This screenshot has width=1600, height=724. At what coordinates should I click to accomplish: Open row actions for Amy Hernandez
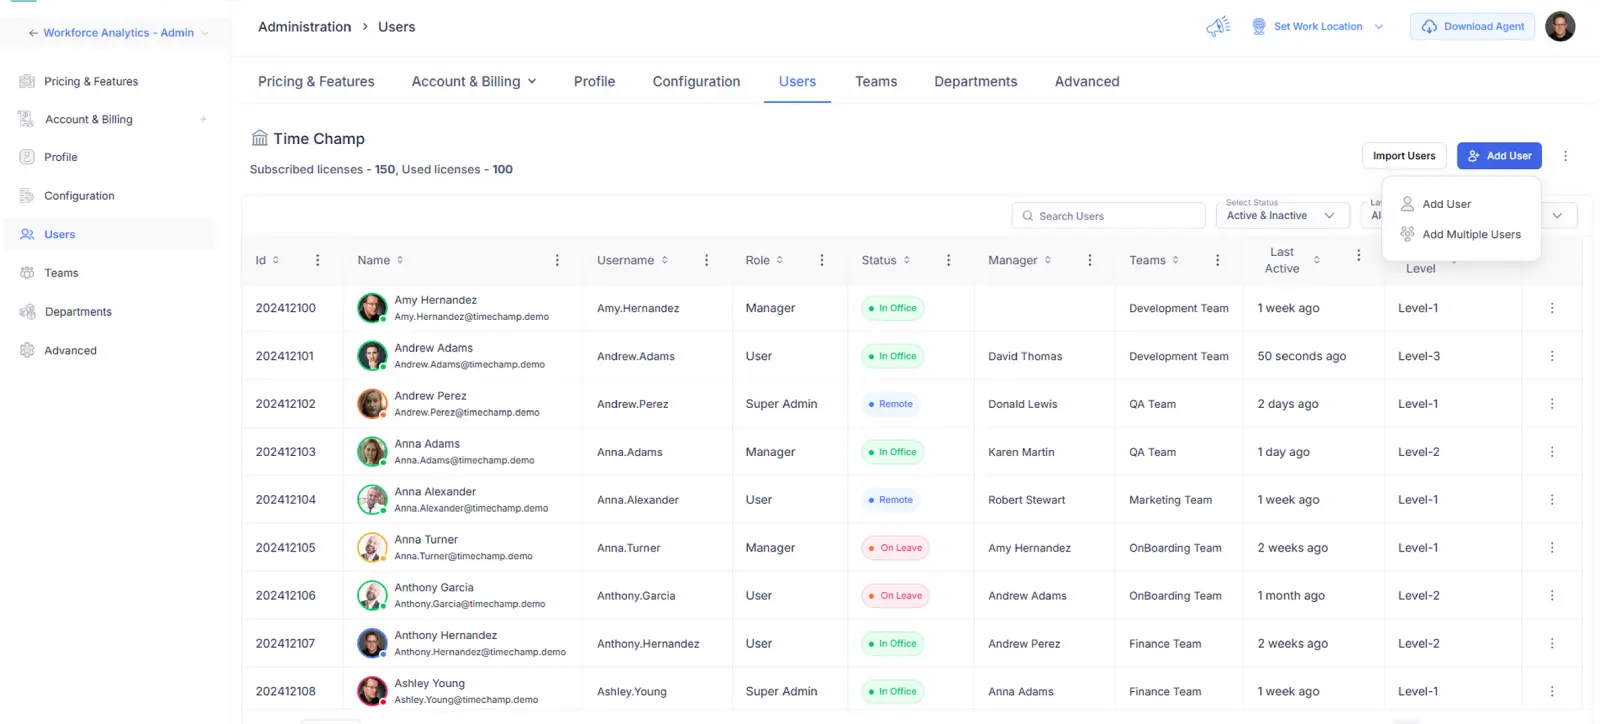(x=1551, y=308)
